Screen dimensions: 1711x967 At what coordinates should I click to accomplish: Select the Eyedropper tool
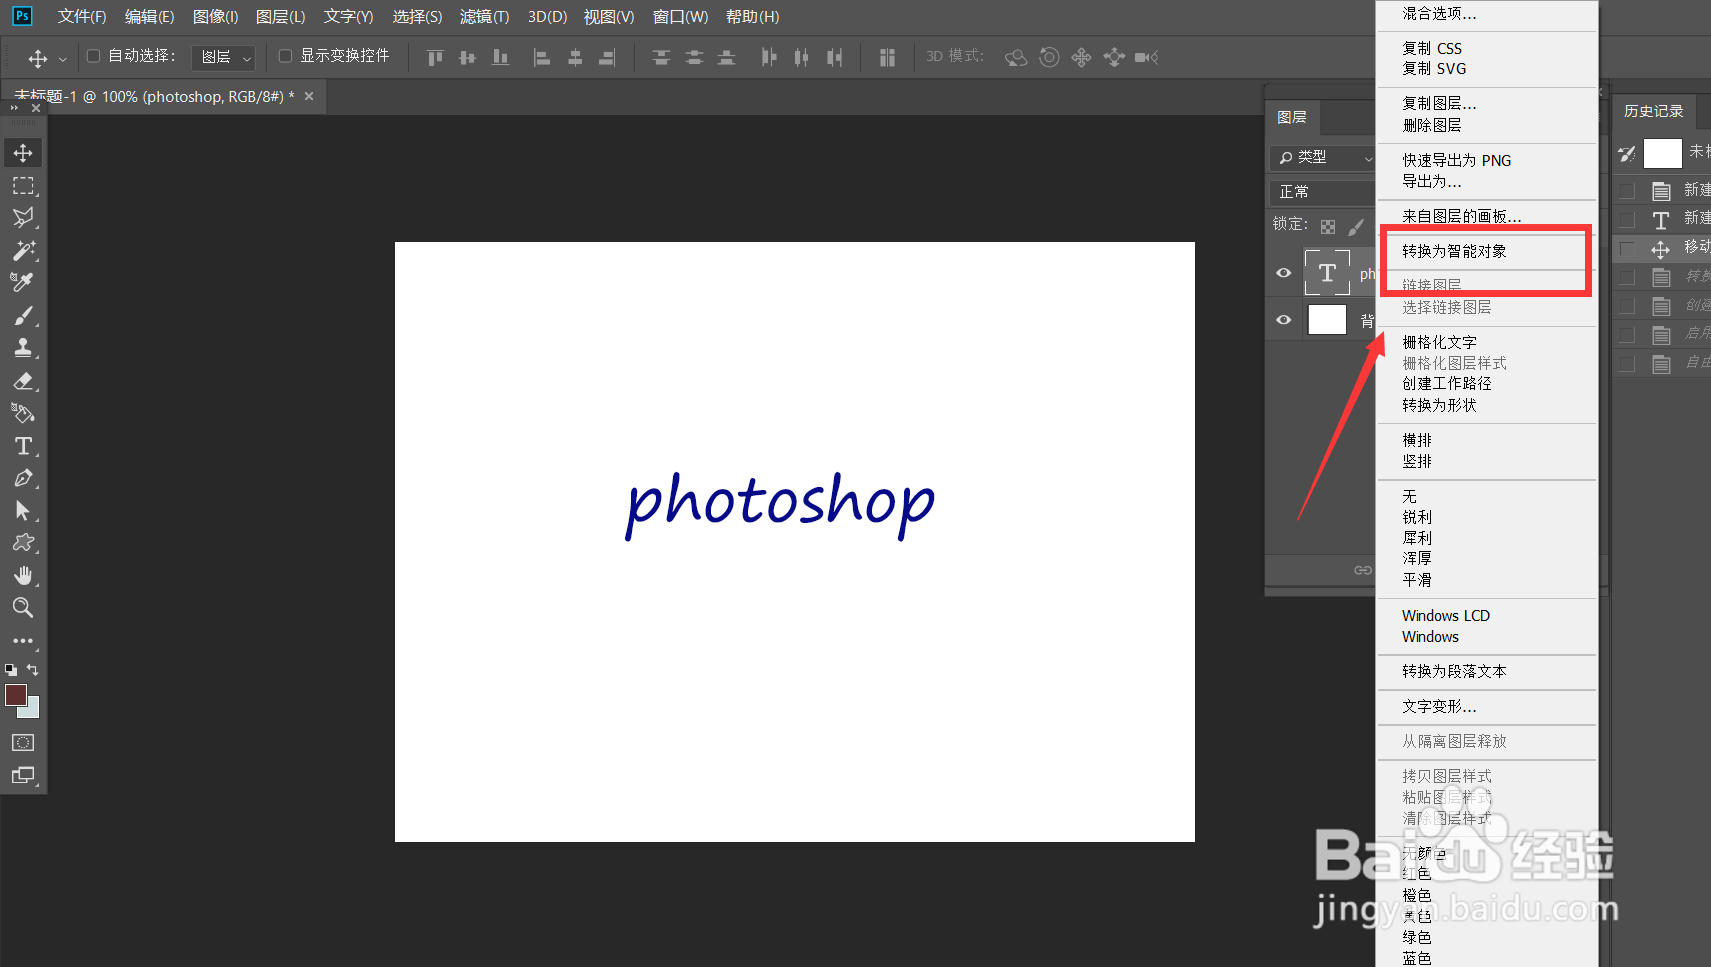(x=23, y=283)
